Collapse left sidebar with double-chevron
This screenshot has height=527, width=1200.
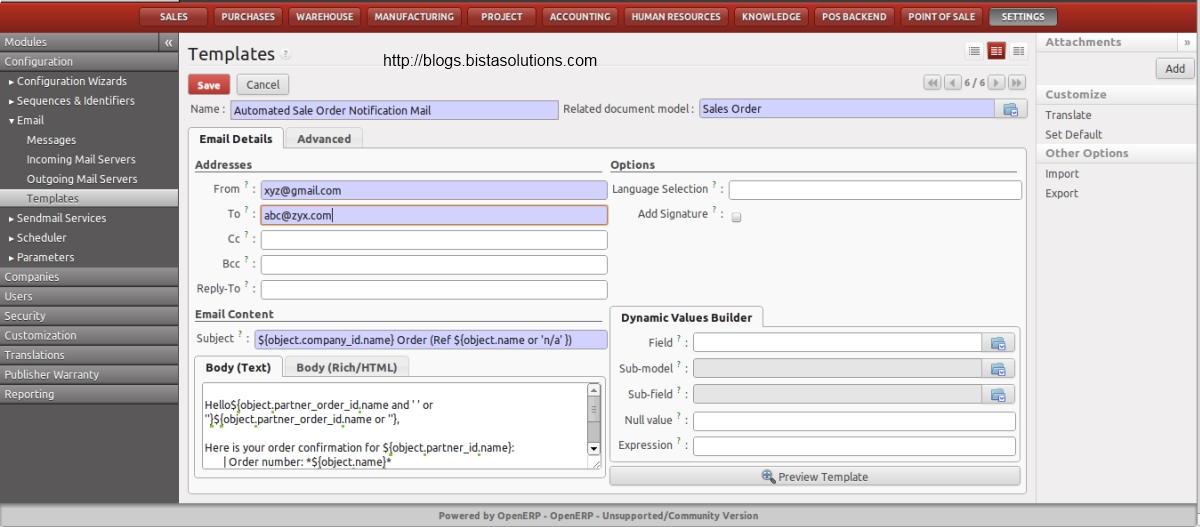[168, 43]
